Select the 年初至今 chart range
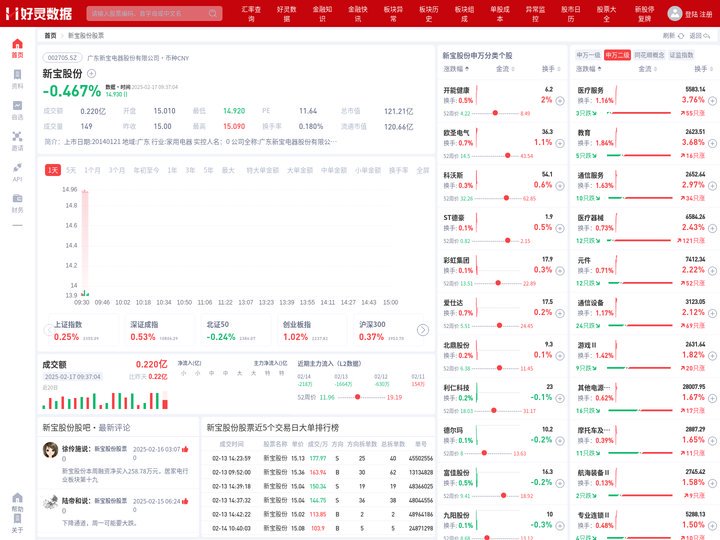Image resolution: width=720 pixels, height=540 pixels. (146, 170)
